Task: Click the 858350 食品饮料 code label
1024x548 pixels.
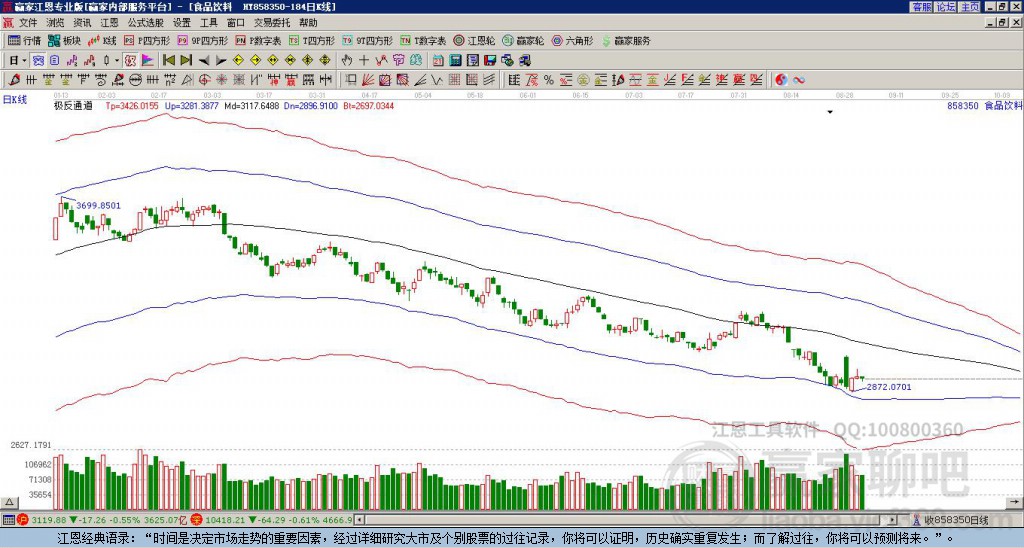Action: pos(984,106)
